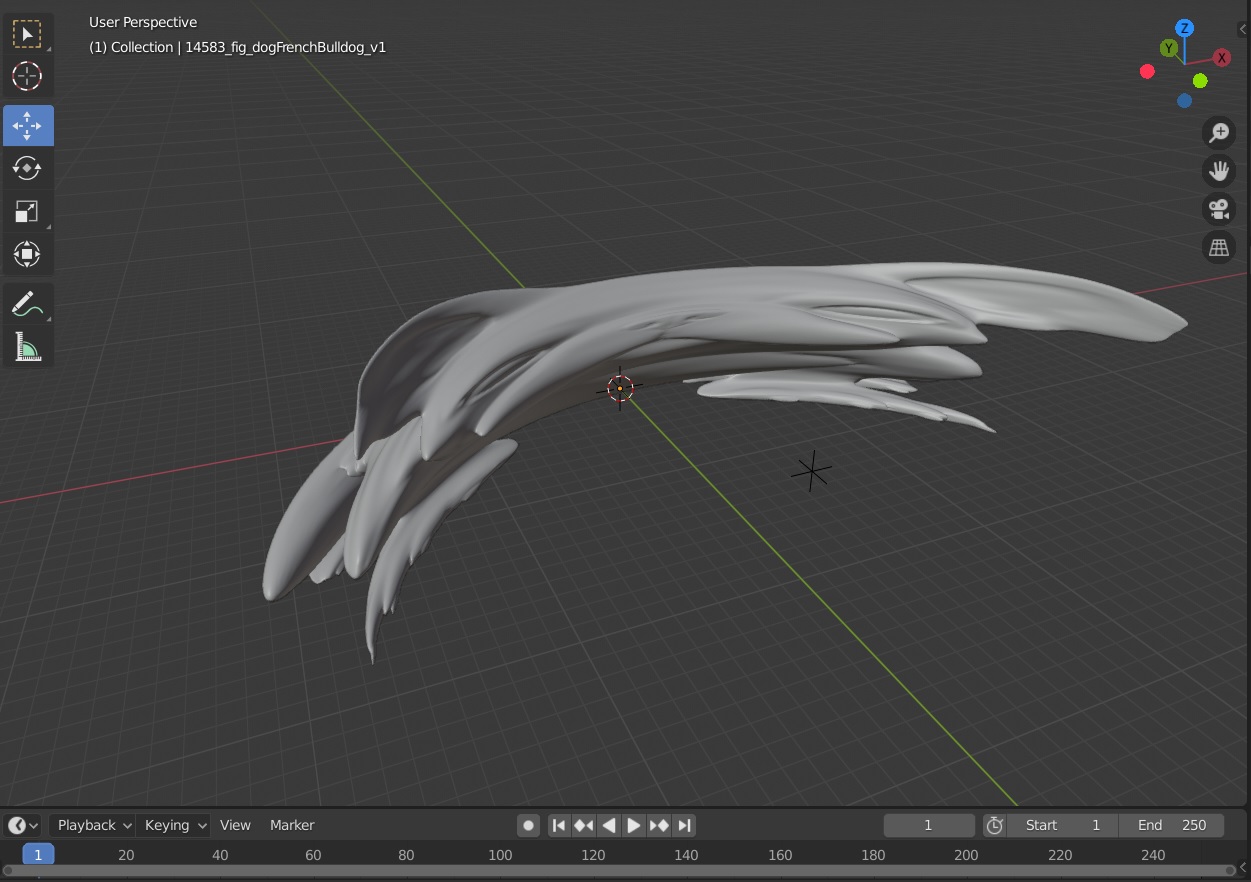The height and width of the screenshot is (882, 1251).
Task: Switch between perspective and orthographic view
Action: pos(1219,248)
